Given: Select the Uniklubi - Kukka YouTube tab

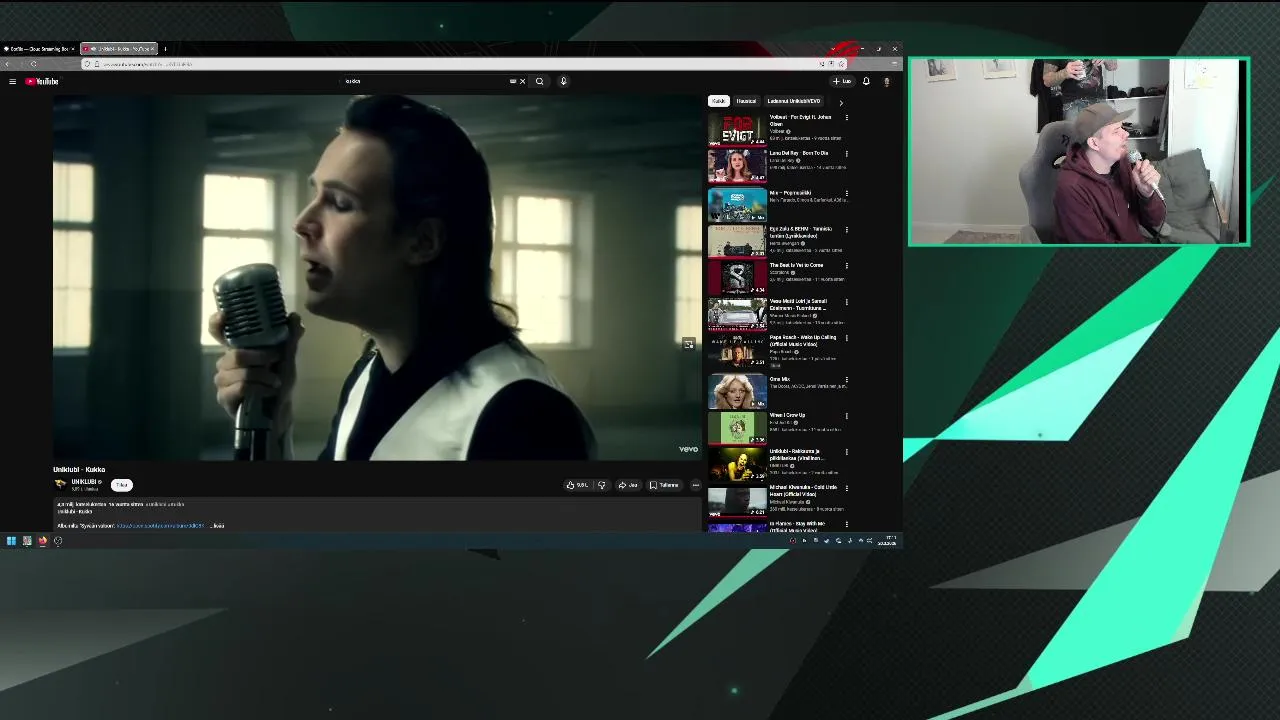Looking at the screenshot, I should 119,48.
